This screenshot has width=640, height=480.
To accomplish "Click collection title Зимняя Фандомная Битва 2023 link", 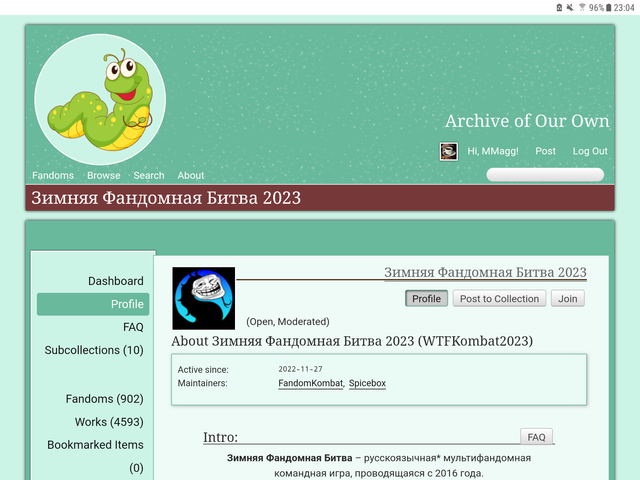I will tap(485, 272).
